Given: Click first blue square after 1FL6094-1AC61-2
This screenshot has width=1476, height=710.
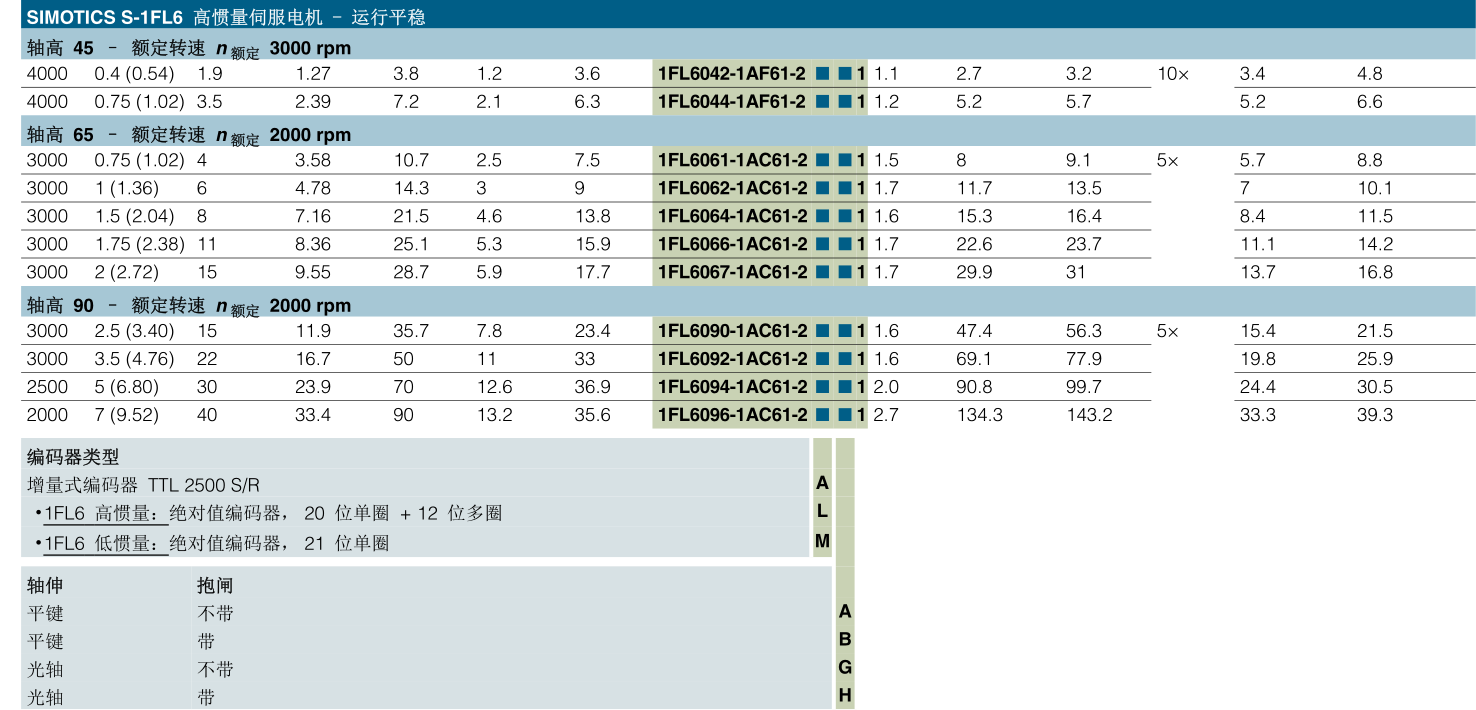Looking at the screenshot, I should tap(822, 388).
